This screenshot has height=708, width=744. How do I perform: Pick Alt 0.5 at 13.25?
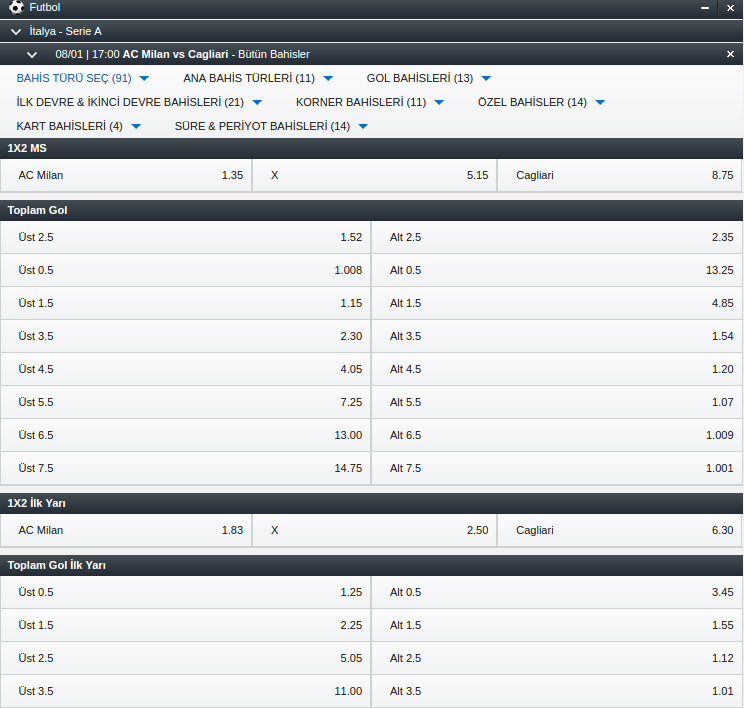557,270
